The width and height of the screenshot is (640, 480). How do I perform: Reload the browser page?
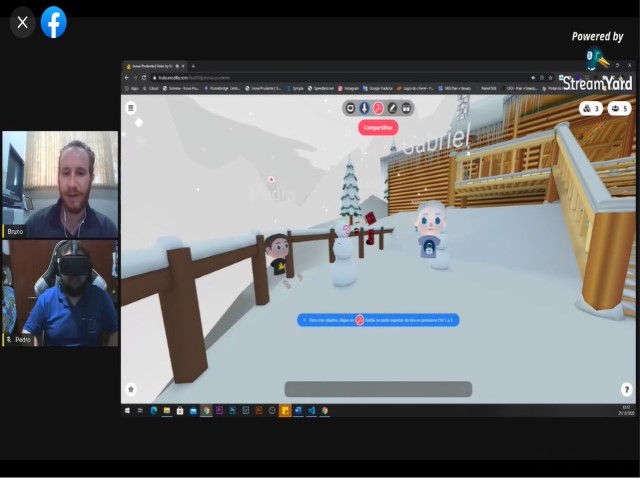tap(144, 78)
